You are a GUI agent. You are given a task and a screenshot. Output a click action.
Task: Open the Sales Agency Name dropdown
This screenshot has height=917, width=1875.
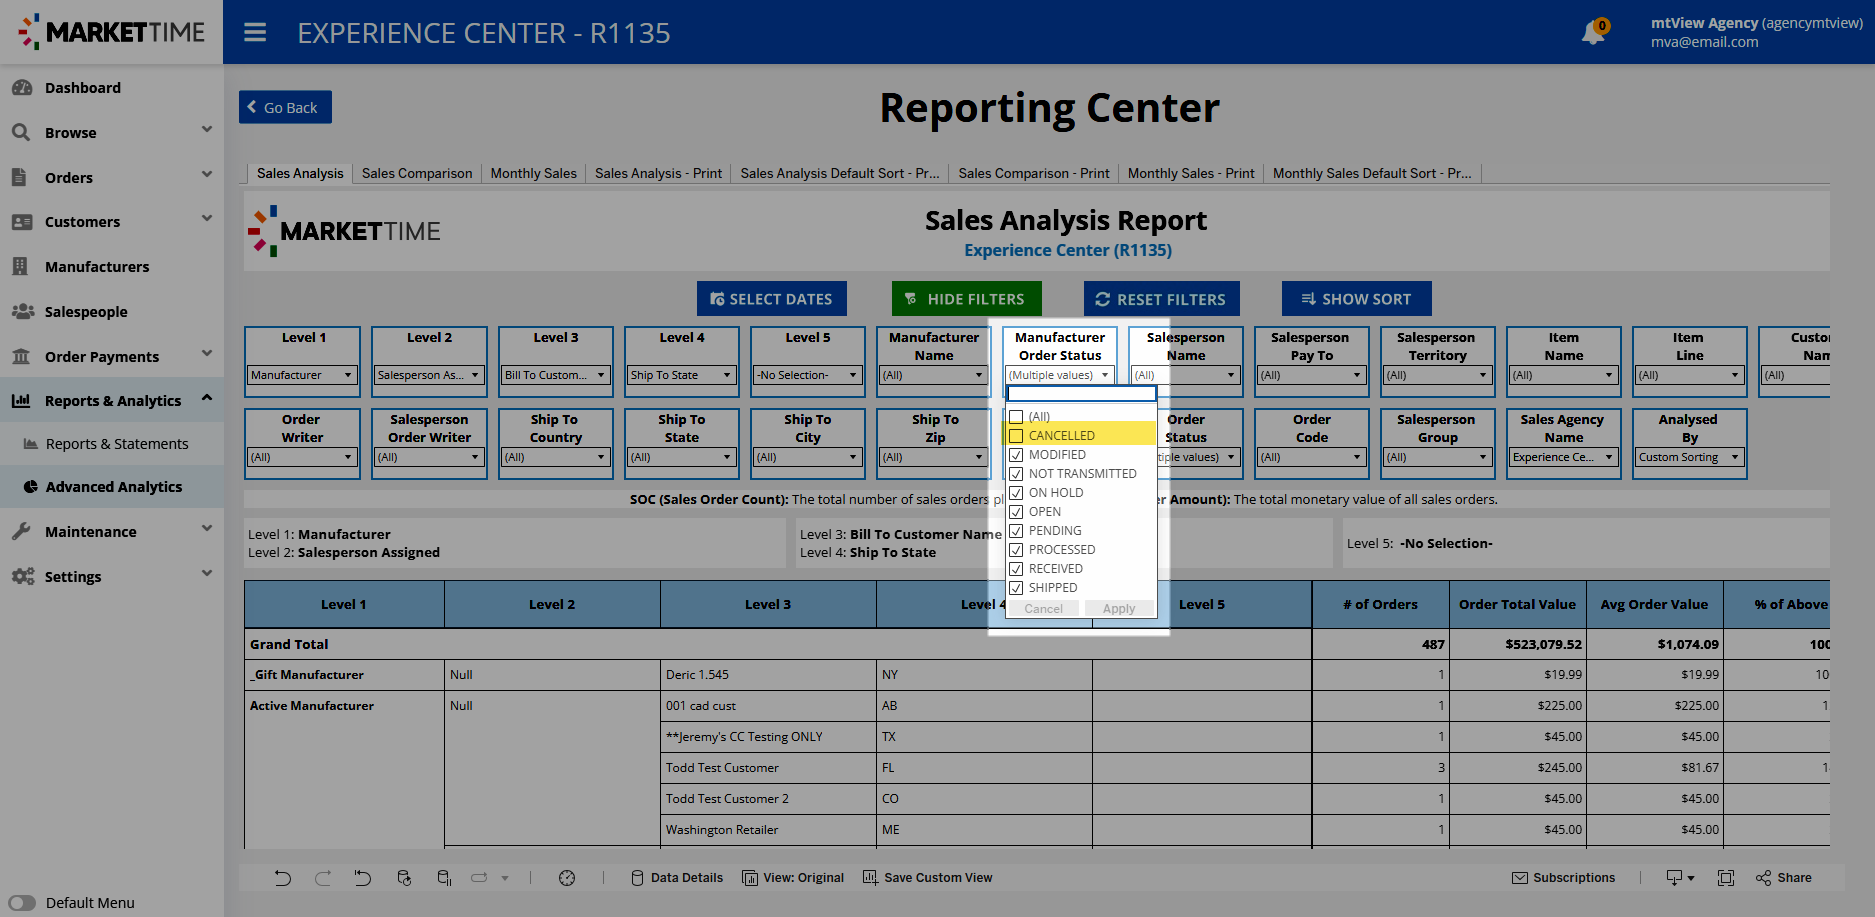pos(1563,457)
